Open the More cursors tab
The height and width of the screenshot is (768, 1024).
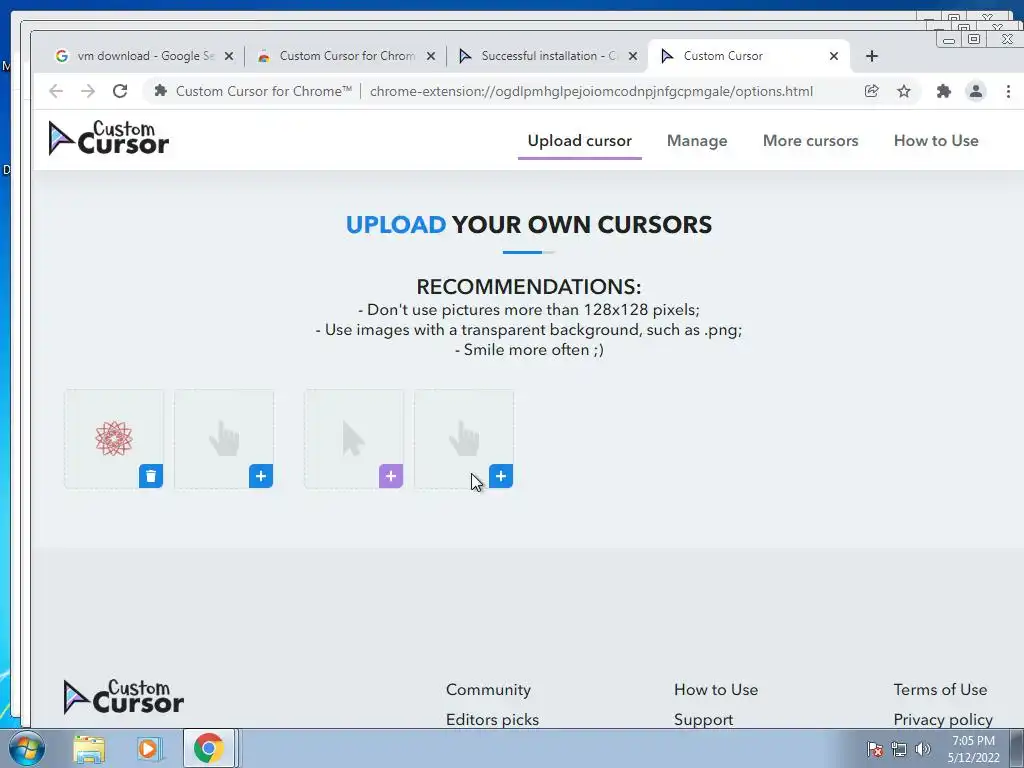810,140
